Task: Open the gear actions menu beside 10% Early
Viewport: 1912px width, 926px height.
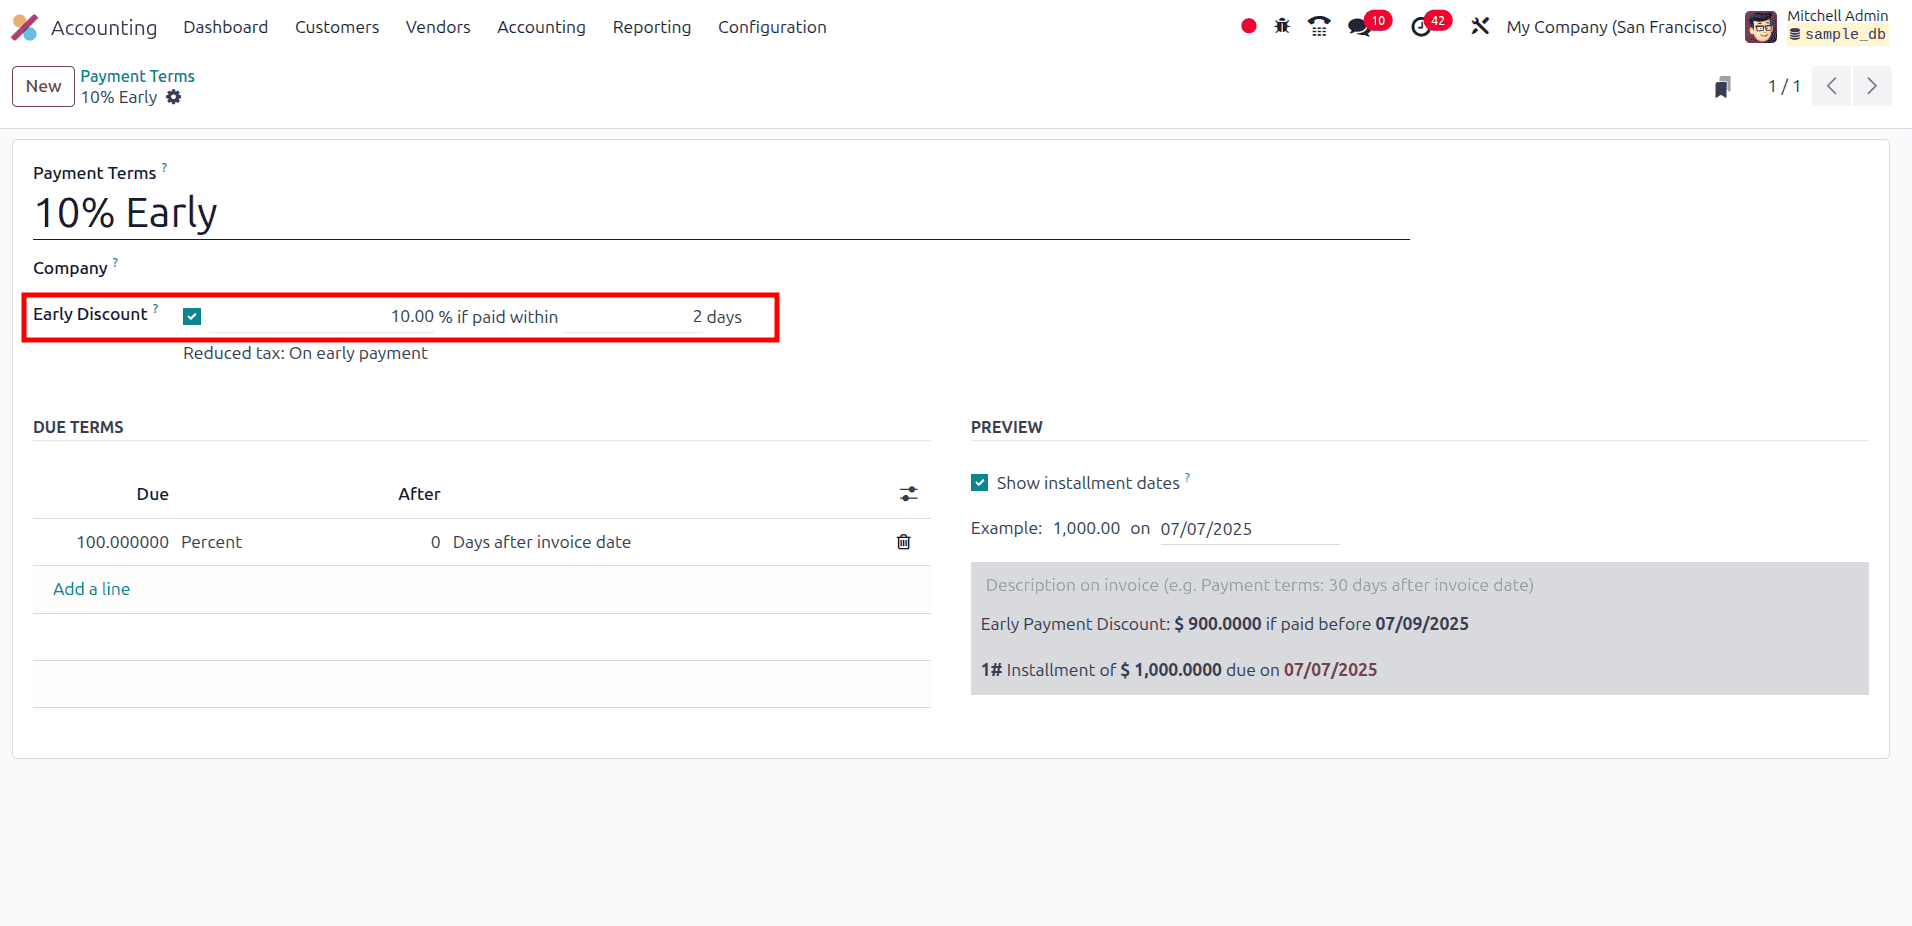Action: (174, 97)
